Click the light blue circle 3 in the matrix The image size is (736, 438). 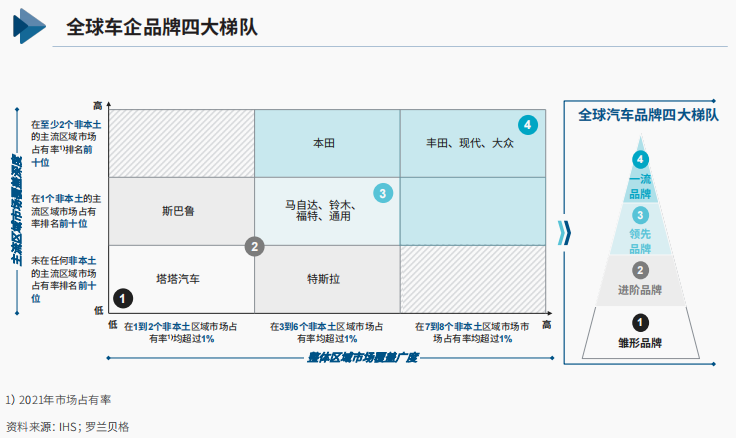383,193
